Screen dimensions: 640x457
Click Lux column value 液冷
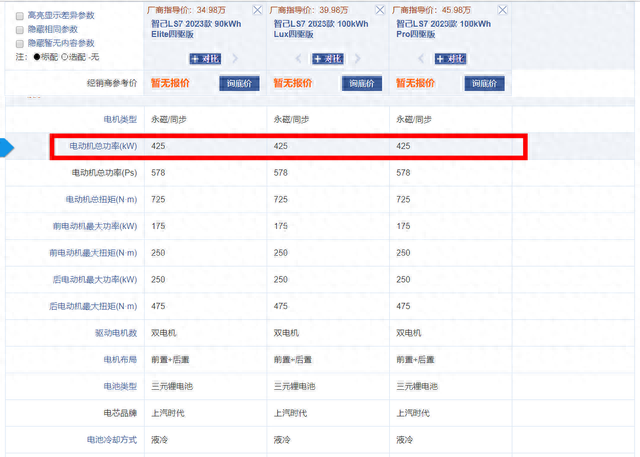click(282, 440)
